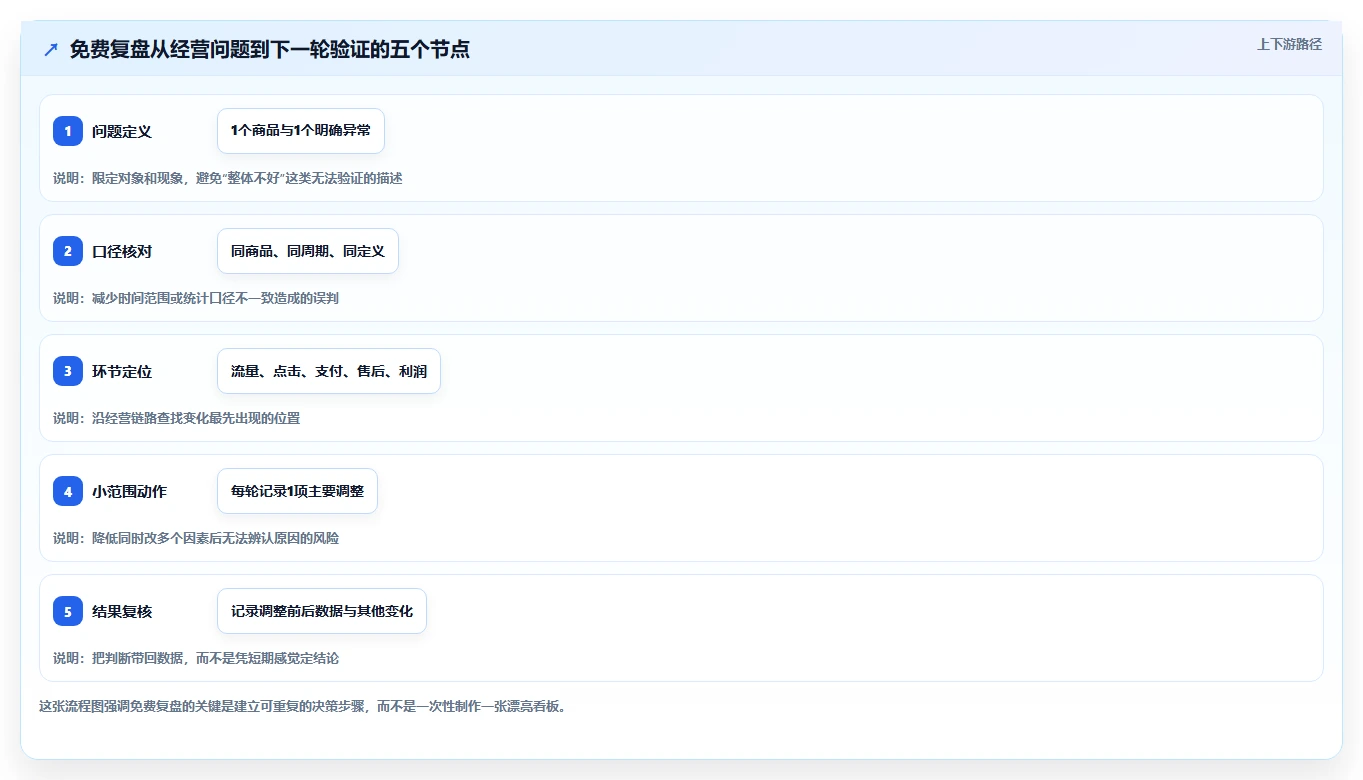Click the '流量、点击、支付、售后、利润' chip
1363x780 pixels.
click(x=329, y=371)
